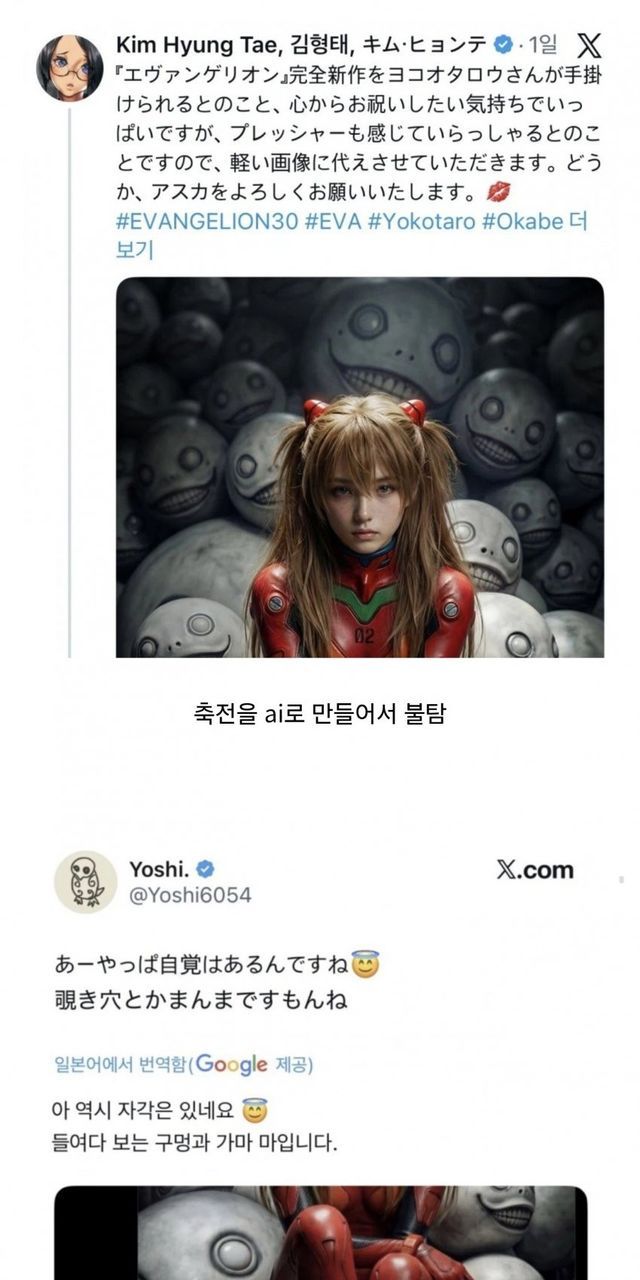Click the X logo in the top tweet

[590, 45]
